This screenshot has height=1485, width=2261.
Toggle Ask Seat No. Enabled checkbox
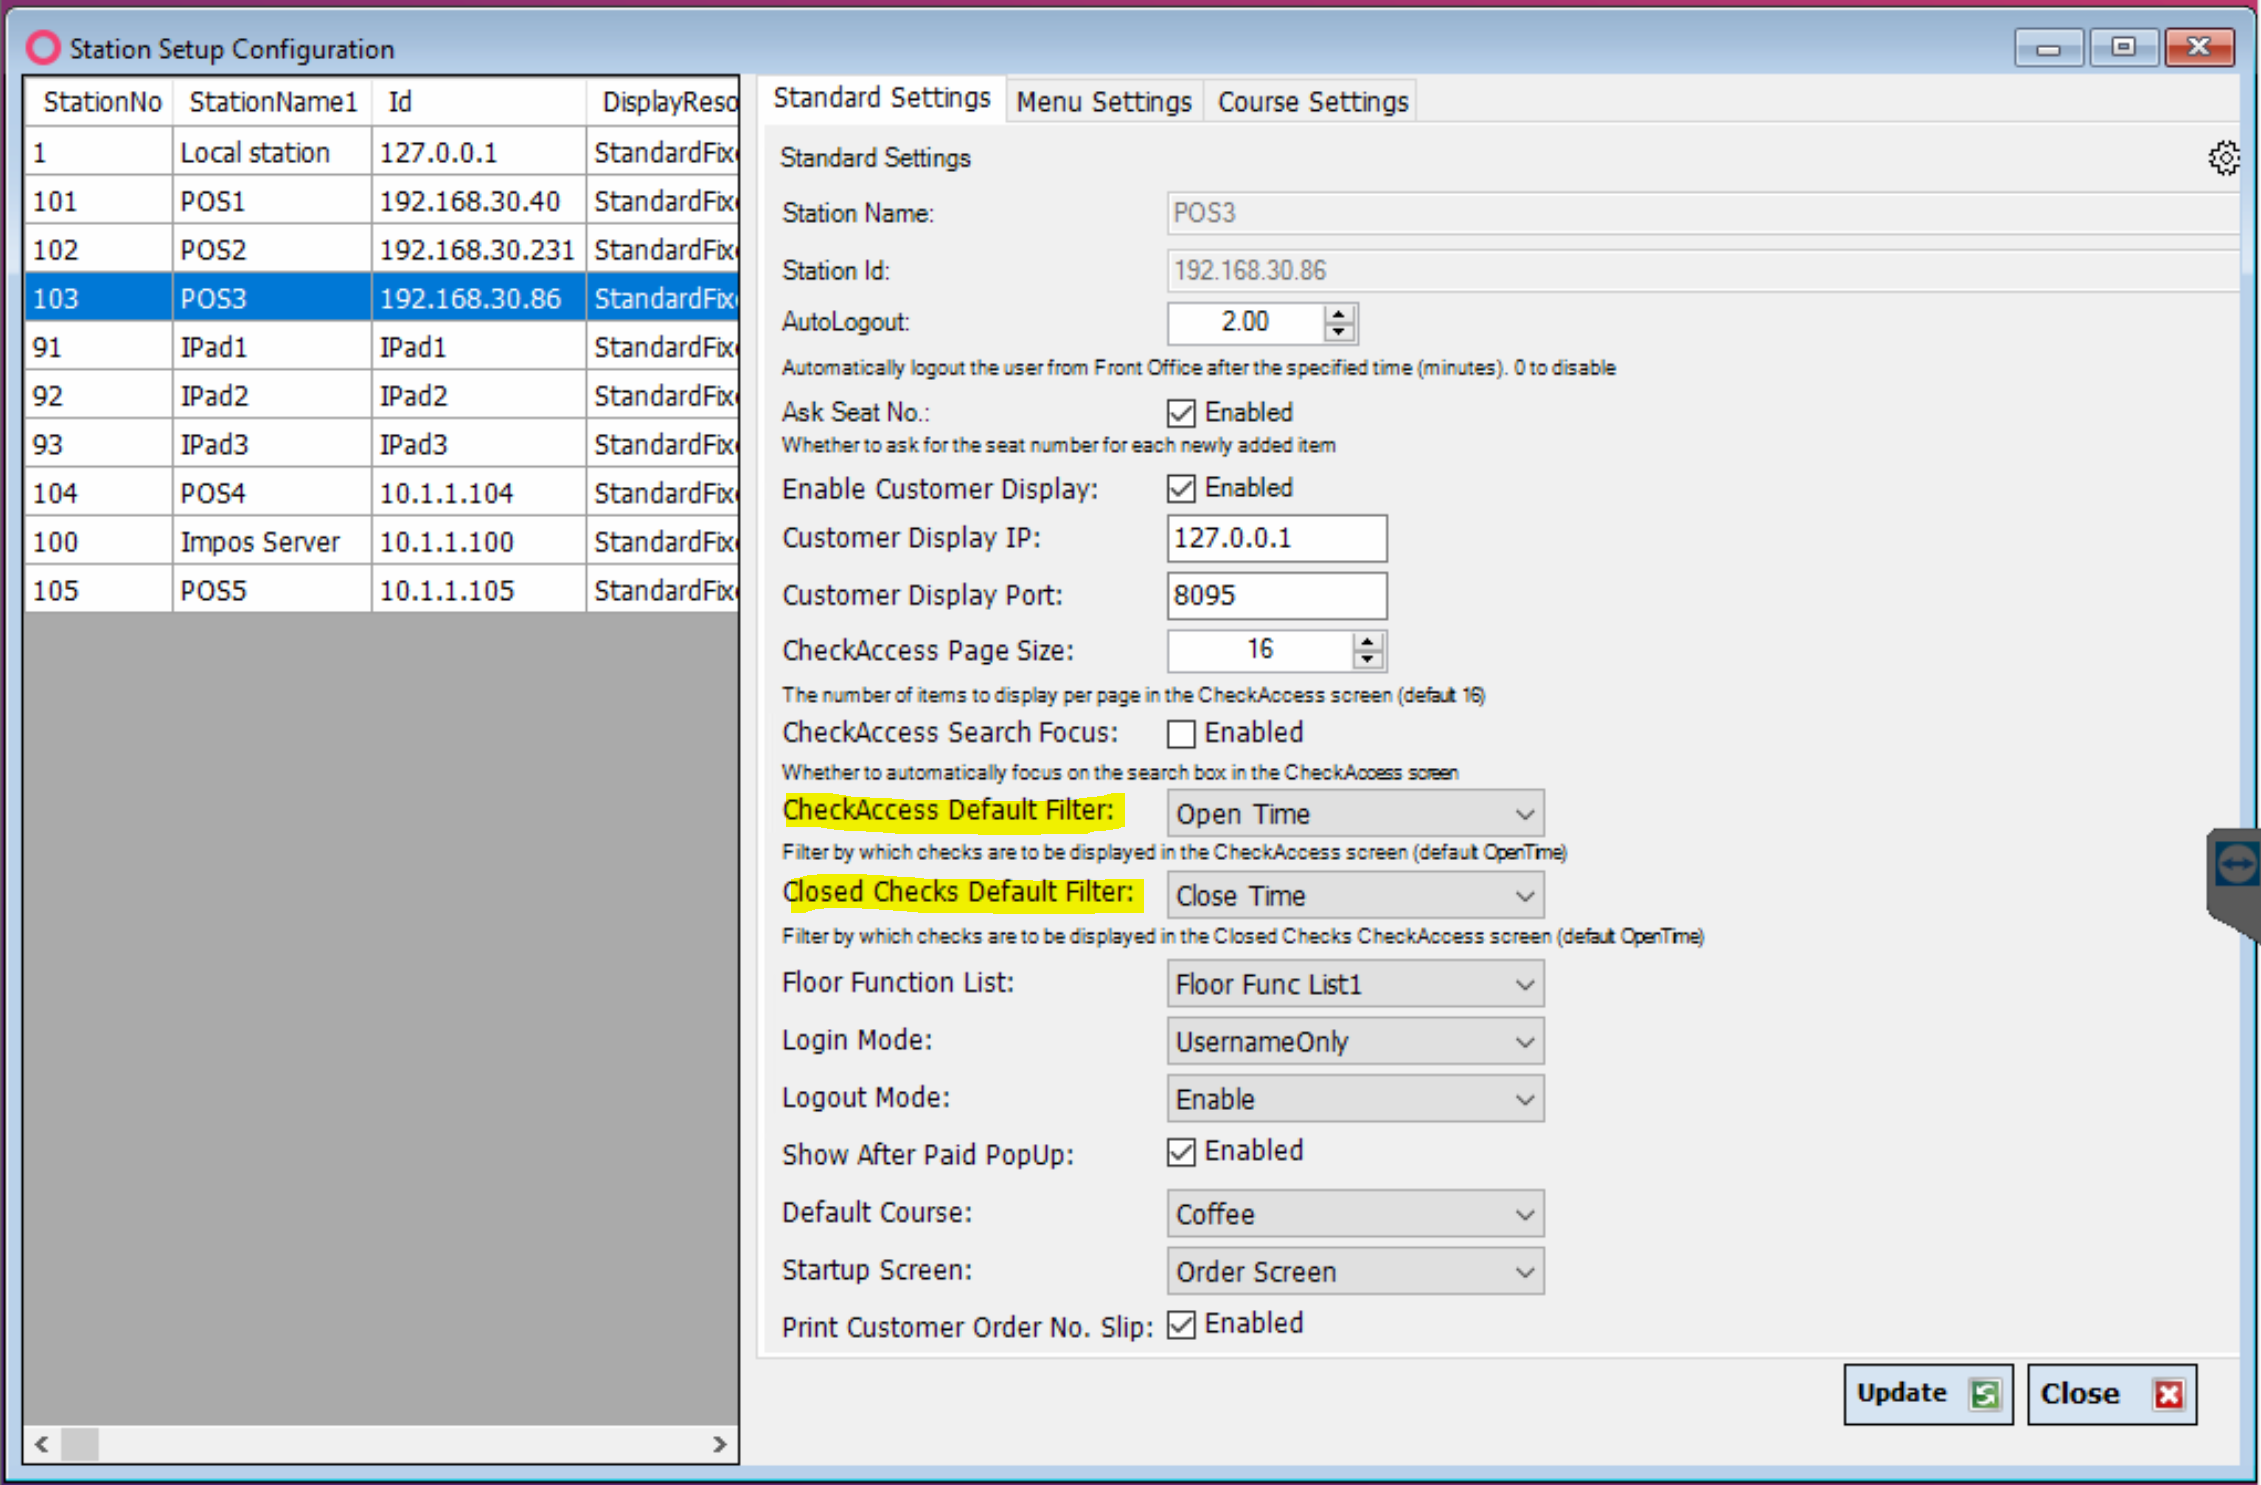coord(1181,413)
